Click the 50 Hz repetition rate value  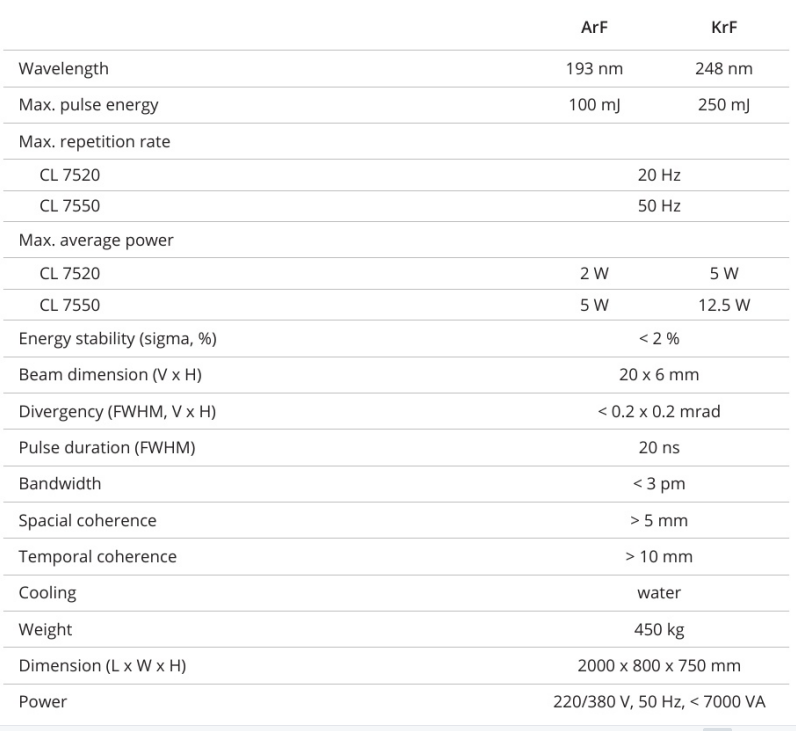pos(659,207)
